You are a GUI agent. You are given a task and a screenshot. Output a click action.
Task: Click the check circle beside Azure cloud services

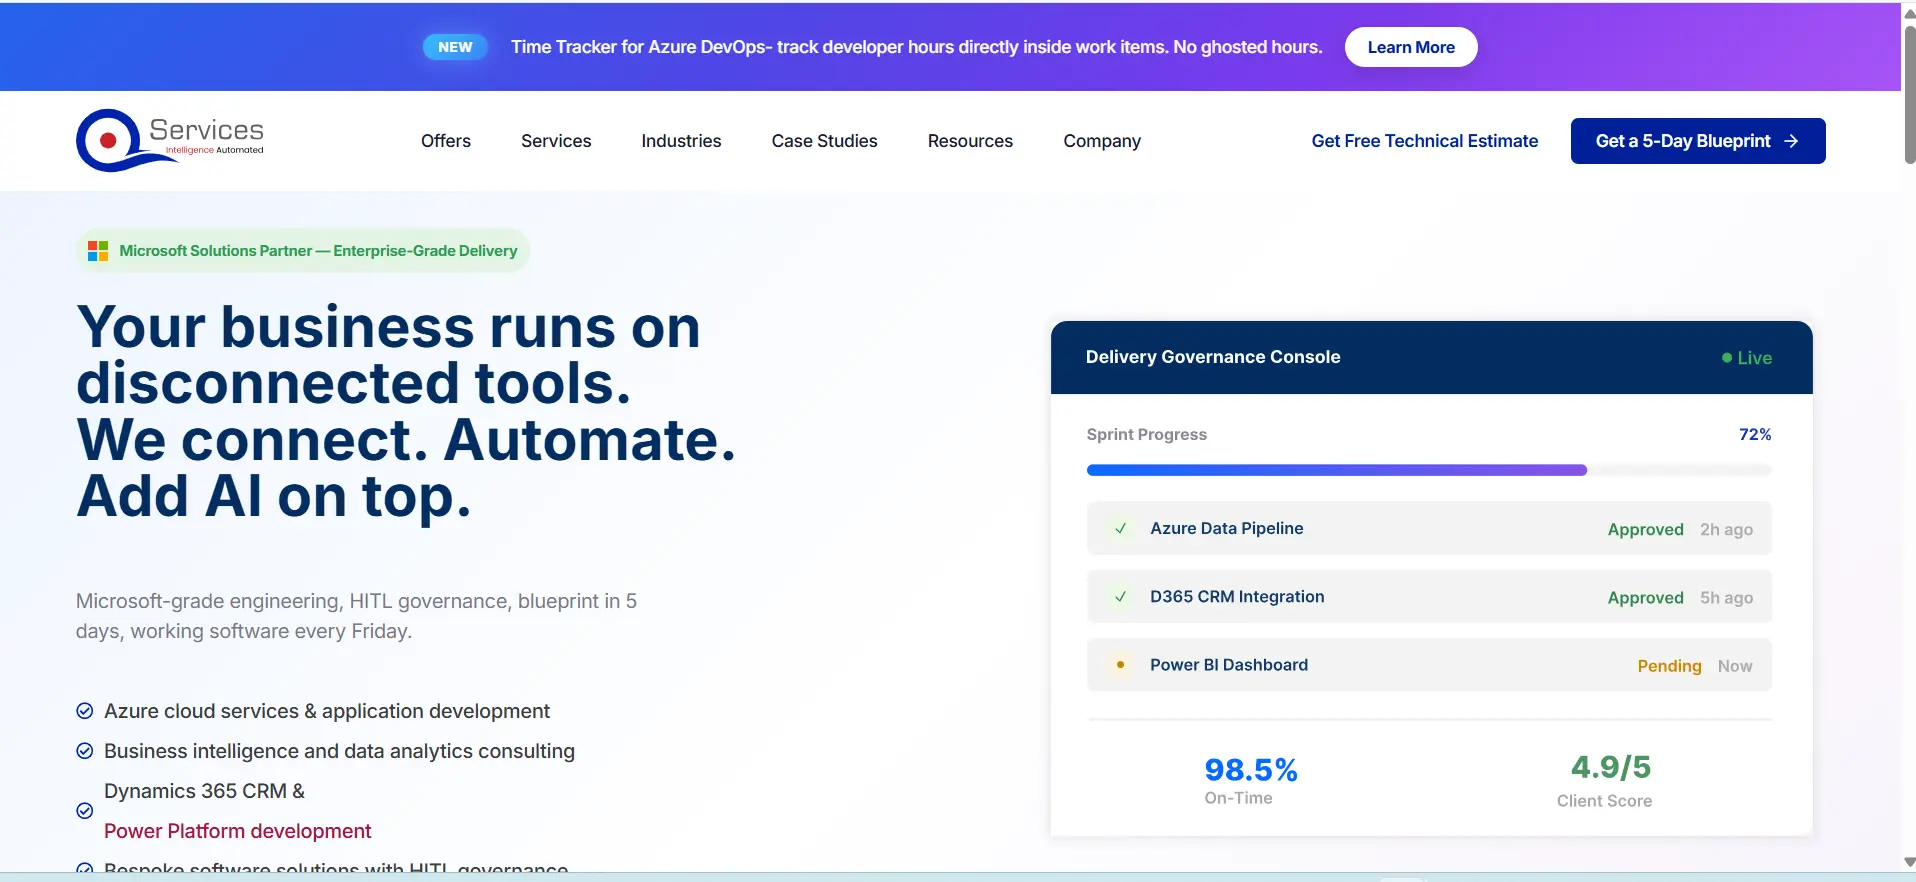coord(85,711)
